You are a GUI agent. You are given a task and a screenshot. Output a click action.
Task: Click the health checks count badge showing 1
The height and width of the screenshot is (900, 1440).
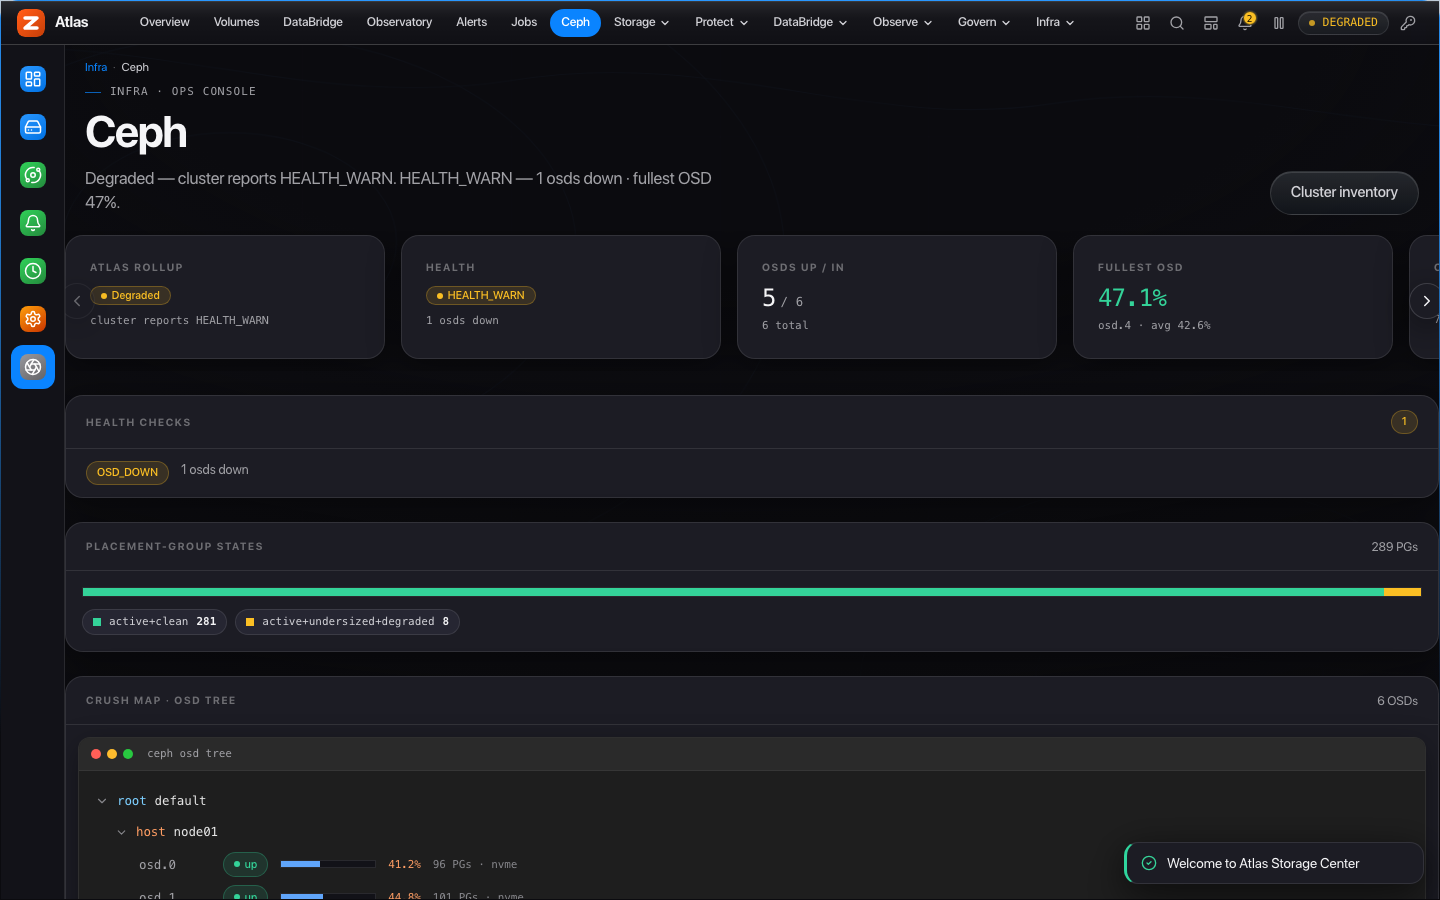point(1404,422)
